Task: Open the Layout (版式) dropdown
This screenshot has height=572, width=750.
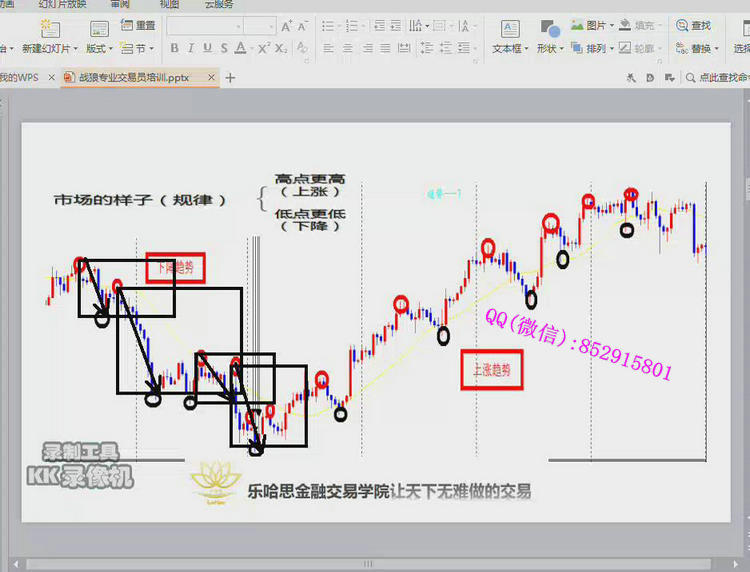Action: coord(99,48)
